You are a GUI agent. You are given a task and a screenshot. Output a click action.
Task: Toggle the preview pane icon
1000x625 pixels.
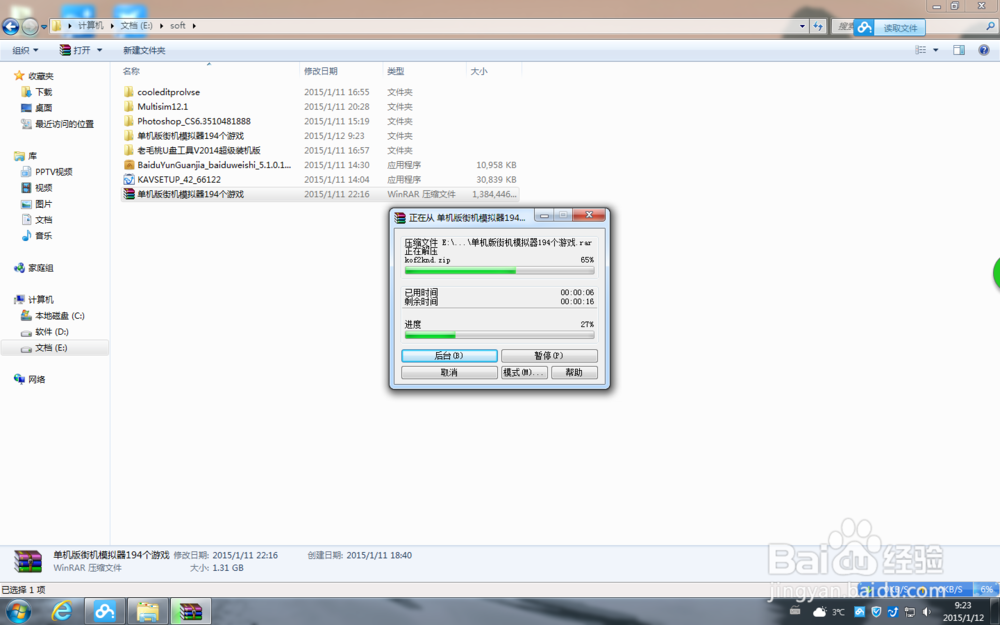(959, 50)
